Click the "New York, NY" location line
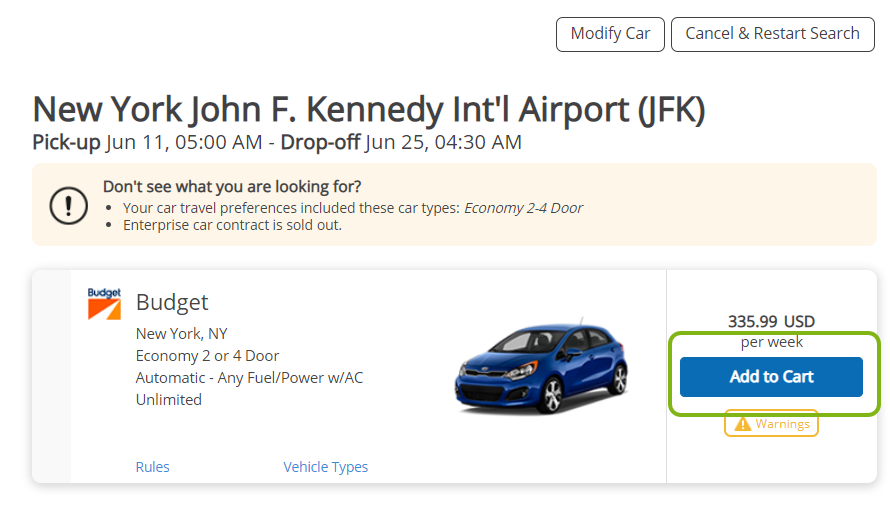Screen dimensions: 890x505 [182, 334]
